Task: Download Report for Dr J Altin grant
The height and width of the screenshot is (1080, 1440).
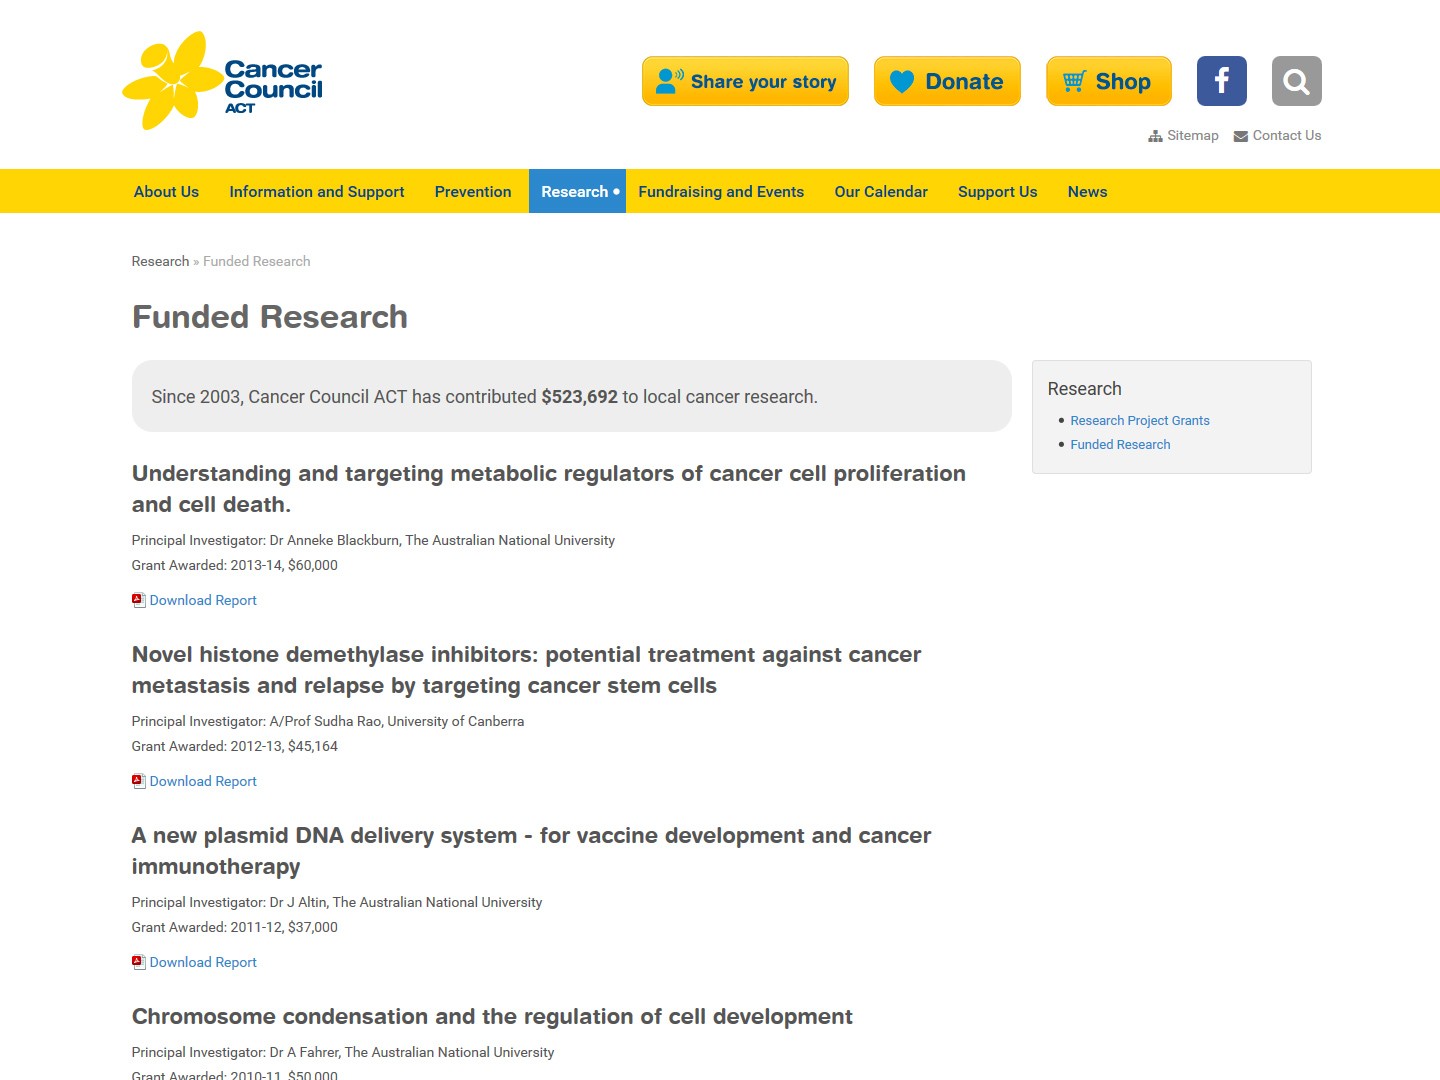Action: point(203,962)
